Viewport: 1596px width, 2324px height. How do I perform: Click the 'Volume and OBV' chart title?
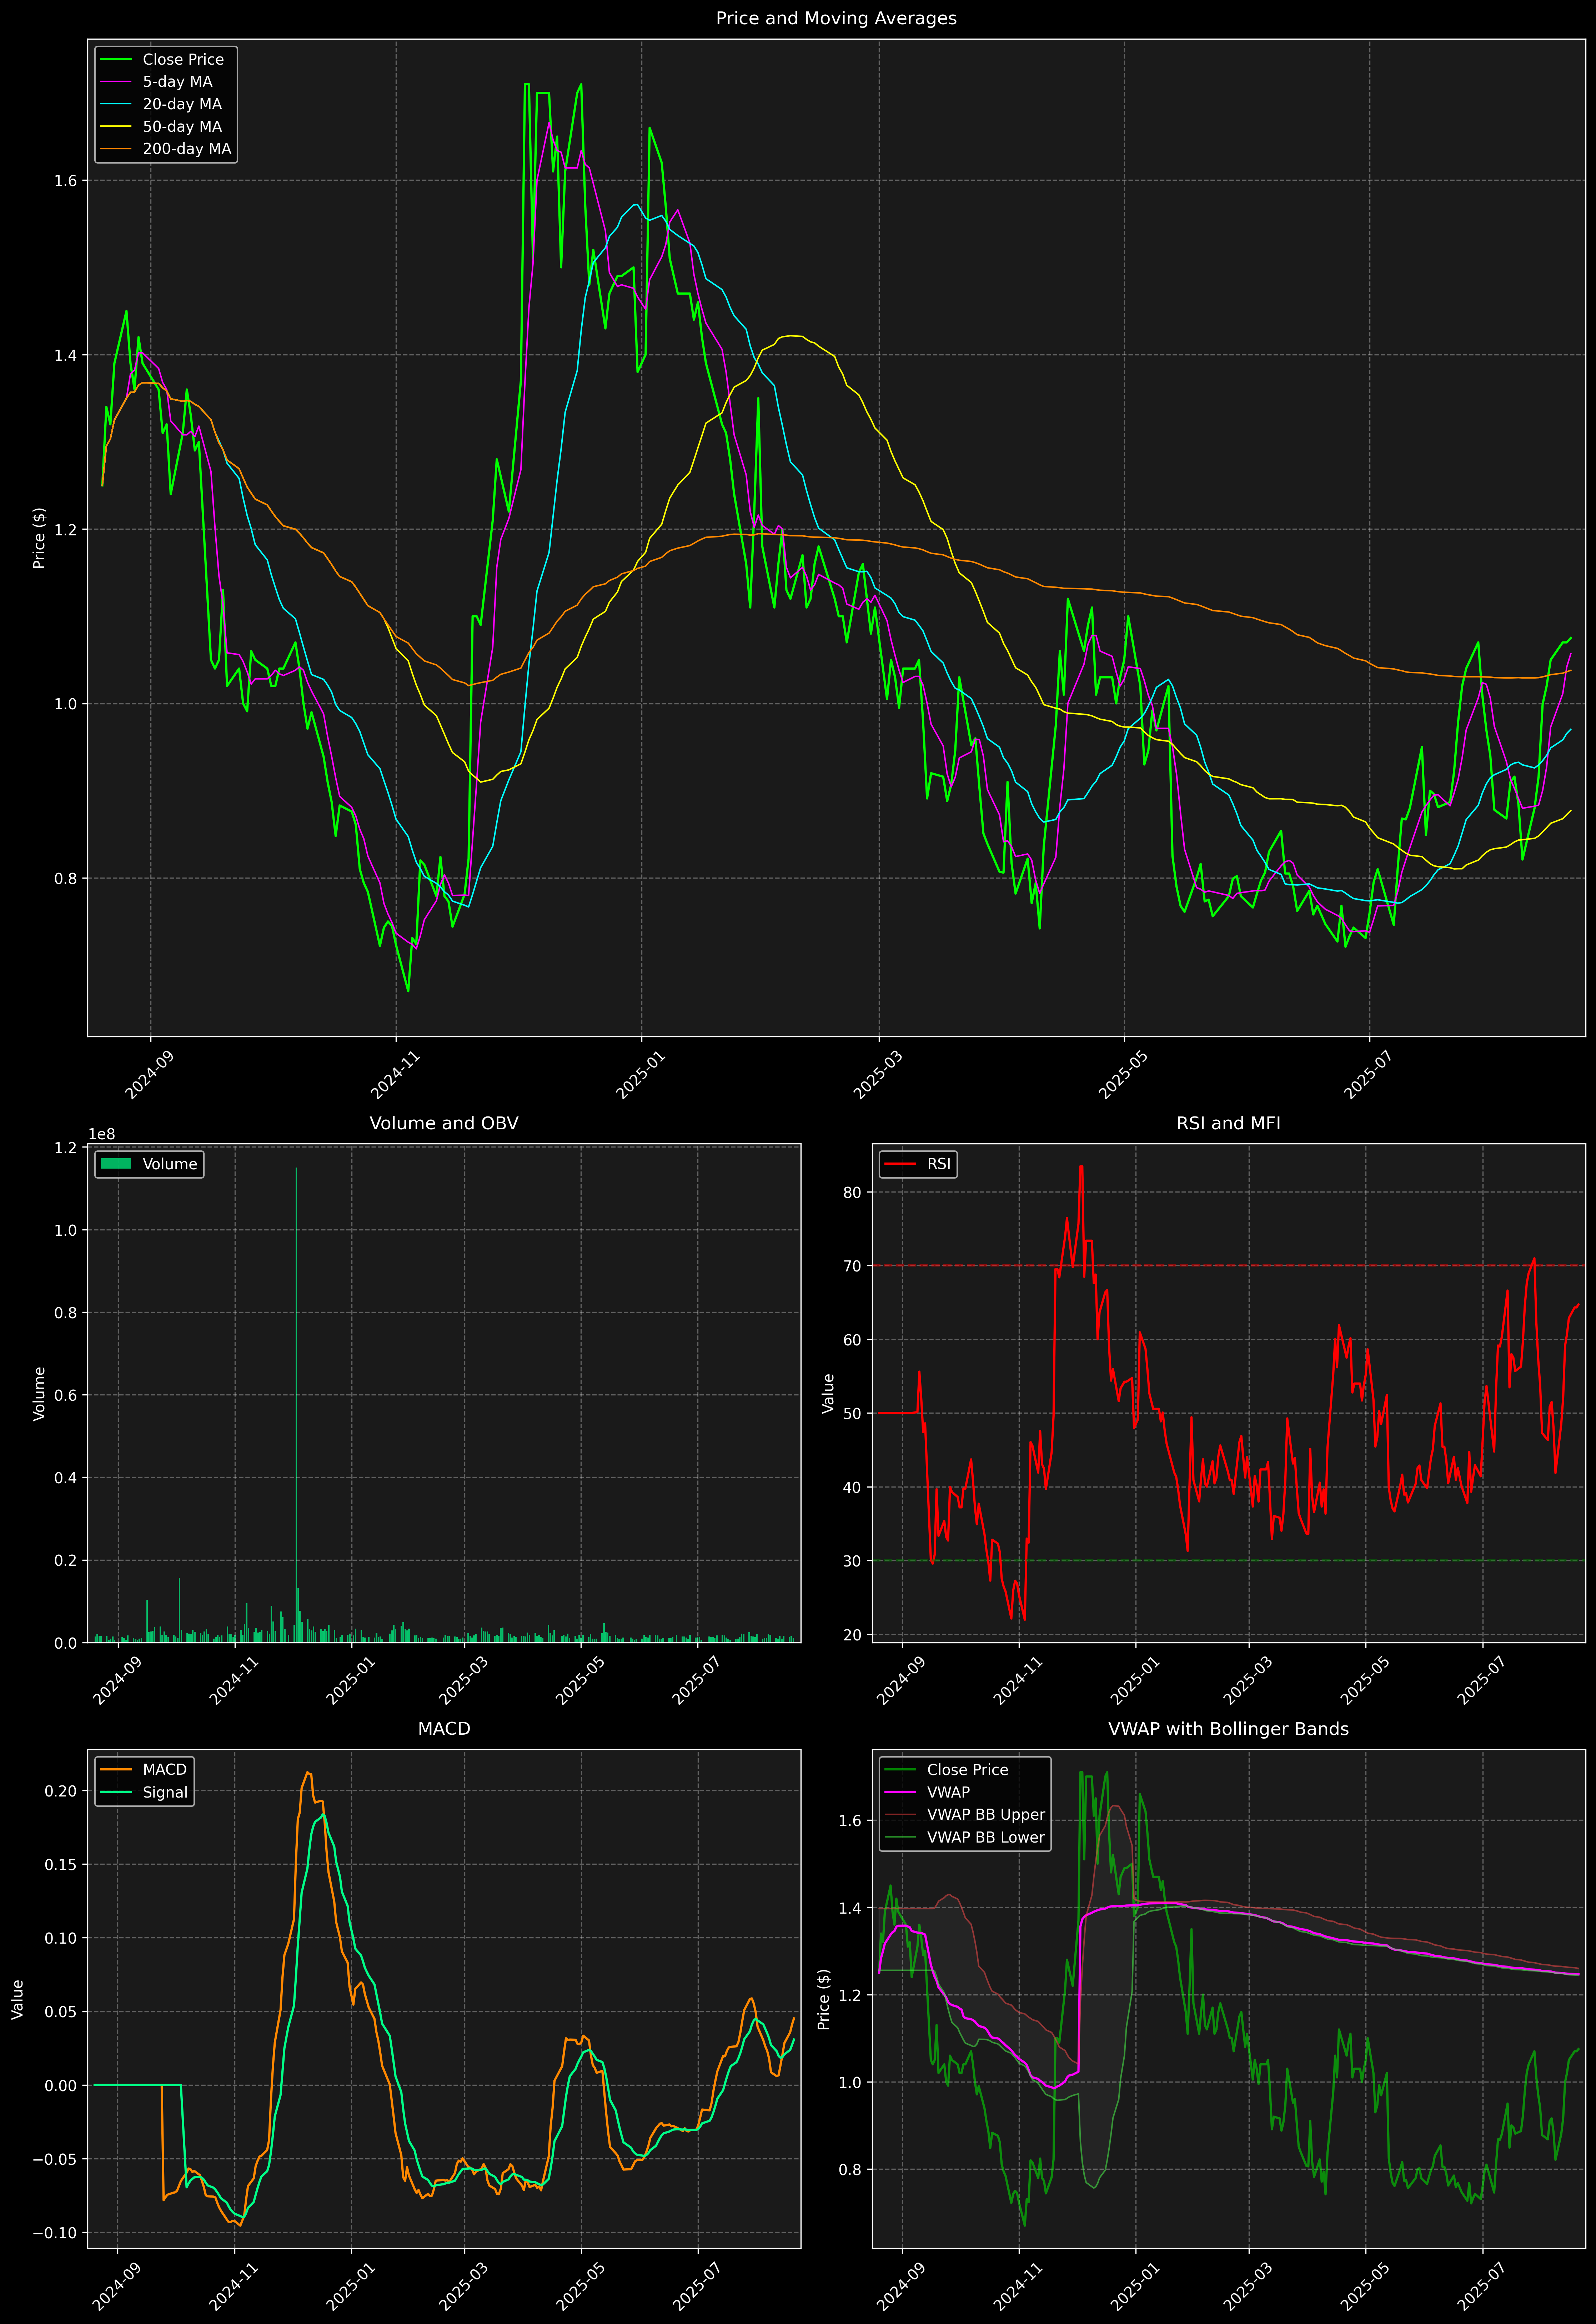[x=444, y=1123]
